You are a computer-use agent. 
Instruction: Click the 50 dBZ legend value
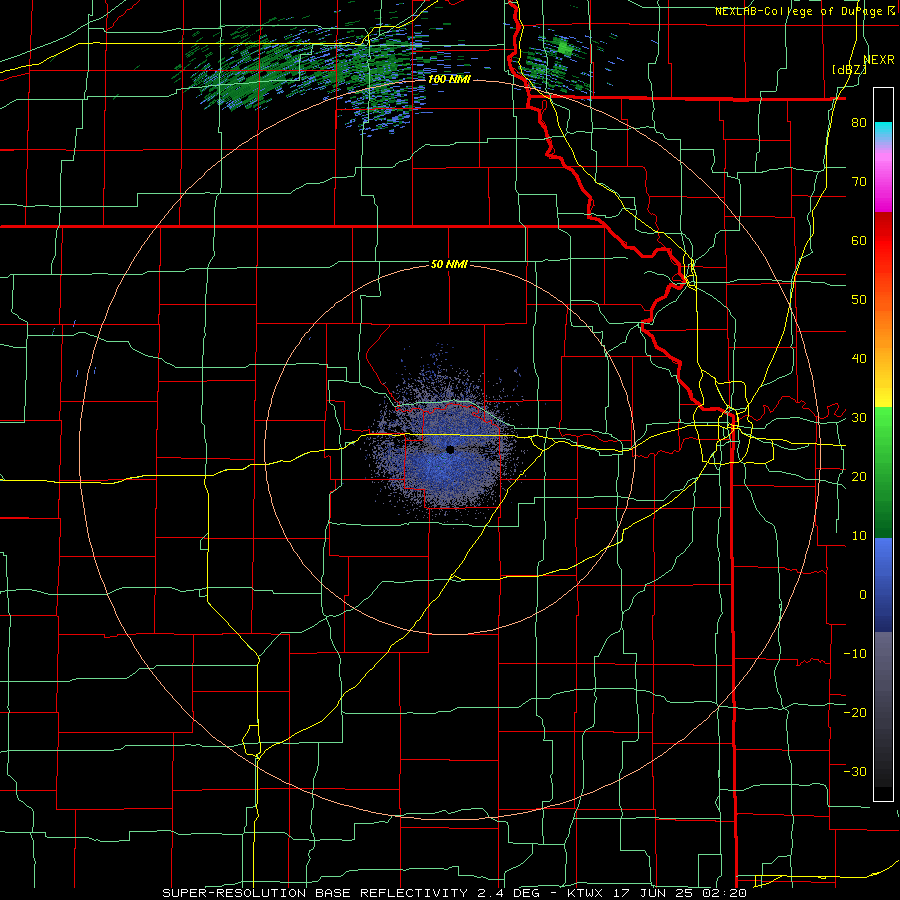pyautogui.click(x=859, y=300)
